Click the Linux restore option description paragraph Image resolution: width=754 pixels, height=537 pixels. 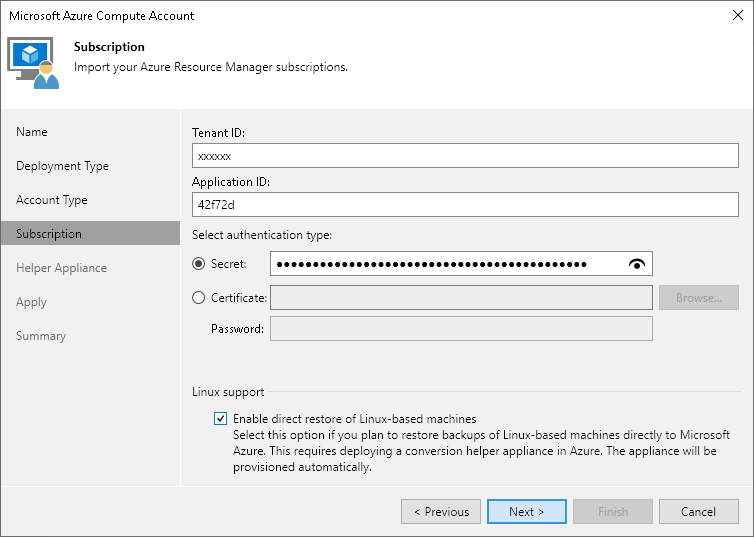(481, 451)
